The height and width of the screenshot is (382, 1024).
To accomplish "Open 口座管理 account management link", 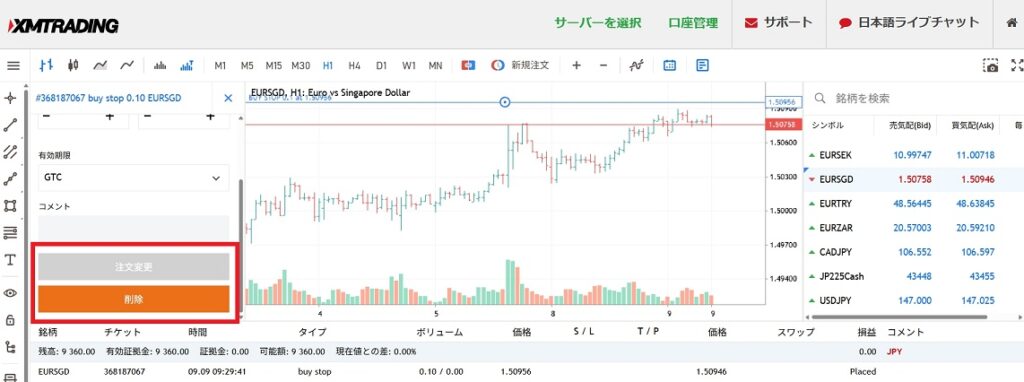I will (693, 23).
